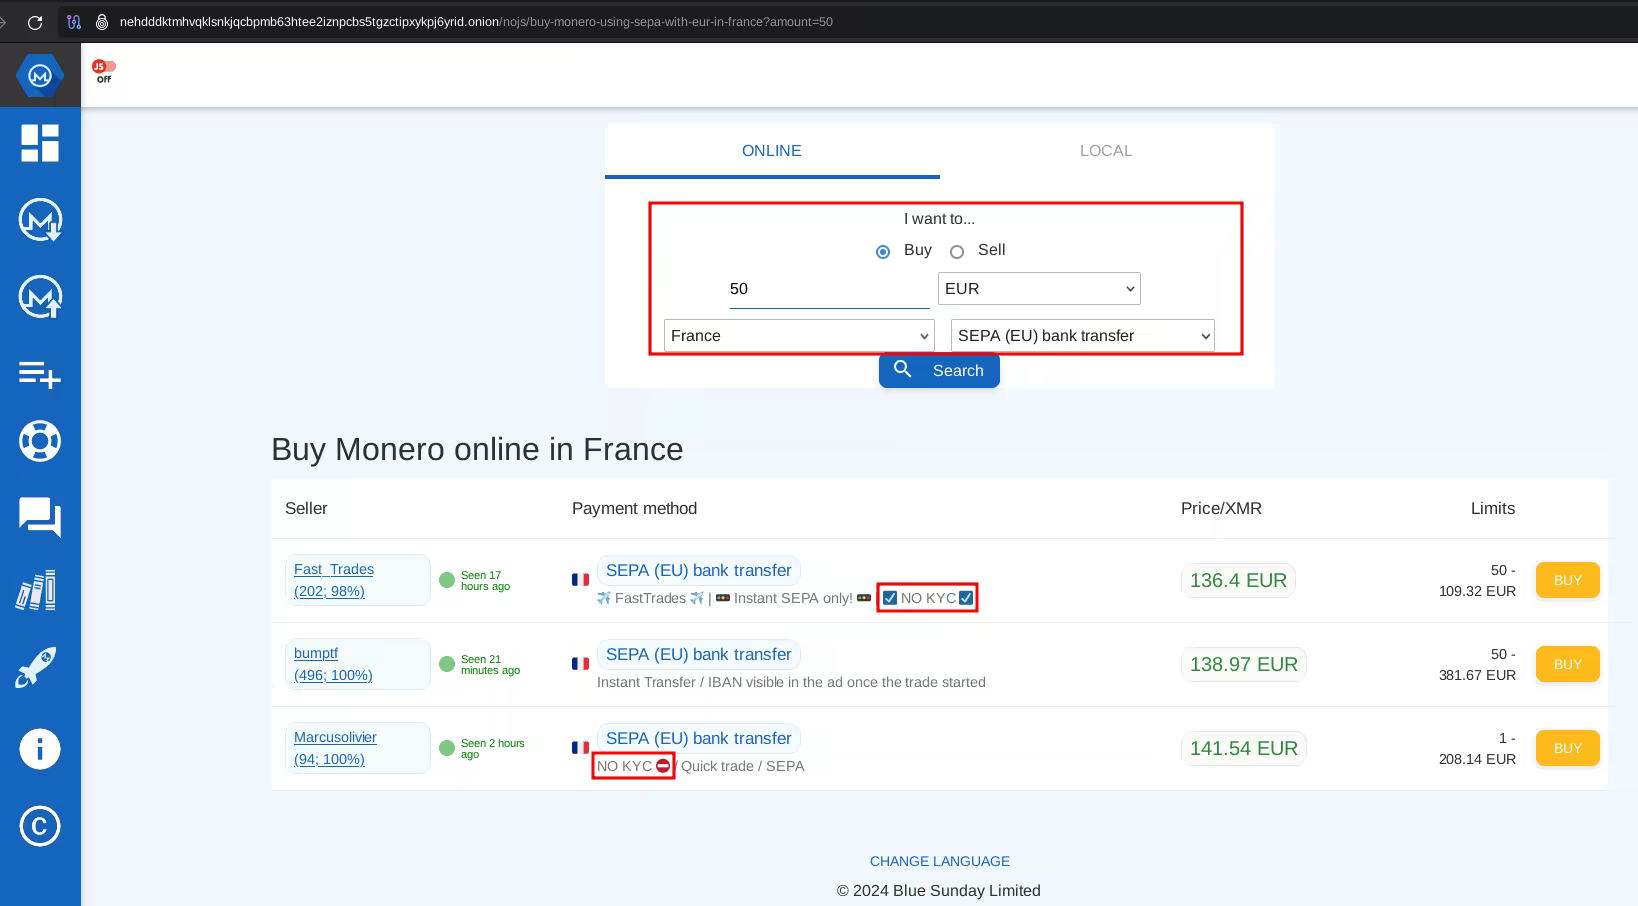Select the Sell radio button
This screenshot has height=906, width=1638.
(957, 252)
